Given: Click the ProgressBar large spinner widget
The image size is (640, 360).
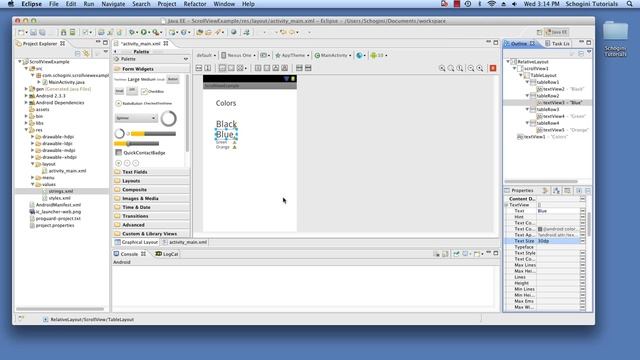Looking at the screenshot, I should (168, 119).
